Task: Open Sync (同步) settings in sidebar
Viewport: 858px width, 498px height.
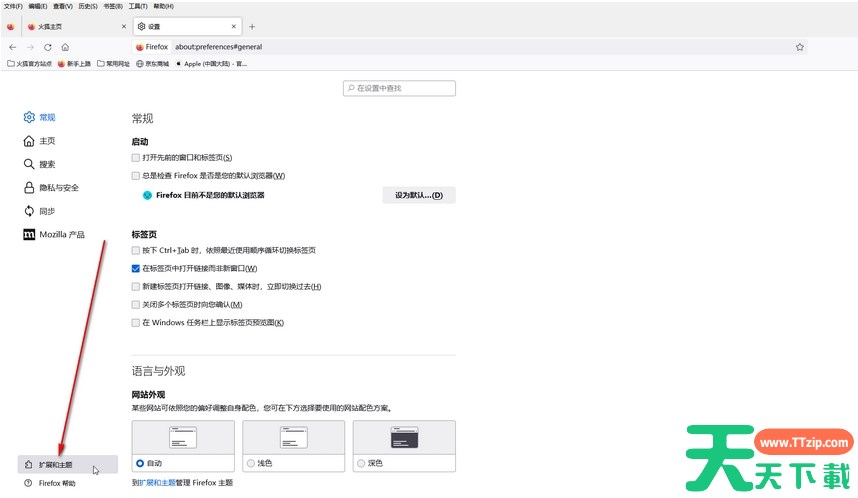Action: 29,211
